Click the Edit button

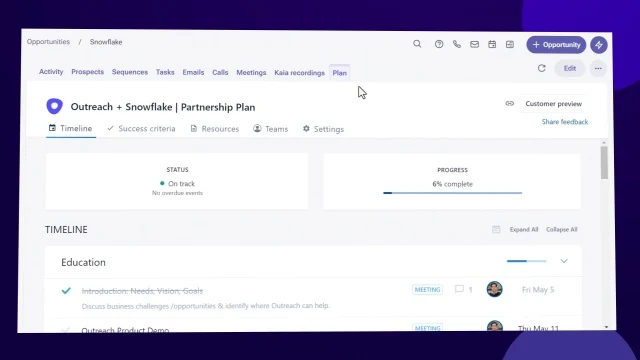coord(570,68)
